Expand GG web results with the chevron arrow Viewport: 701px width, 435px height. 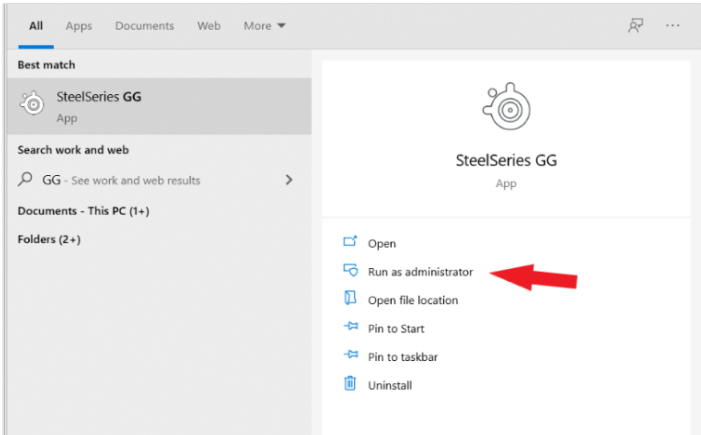tap(289, 180)
